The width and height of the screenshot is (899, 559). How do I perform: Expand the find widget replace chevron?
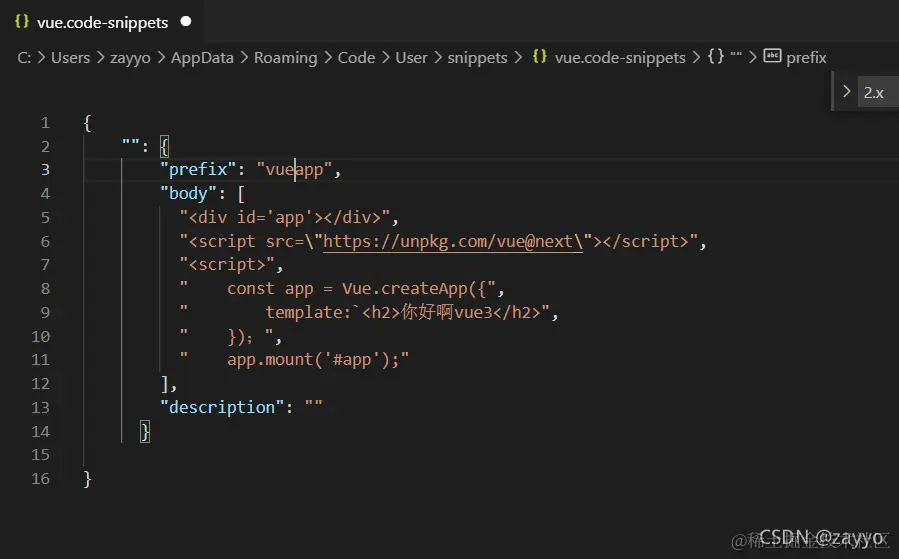coord(846,91)
